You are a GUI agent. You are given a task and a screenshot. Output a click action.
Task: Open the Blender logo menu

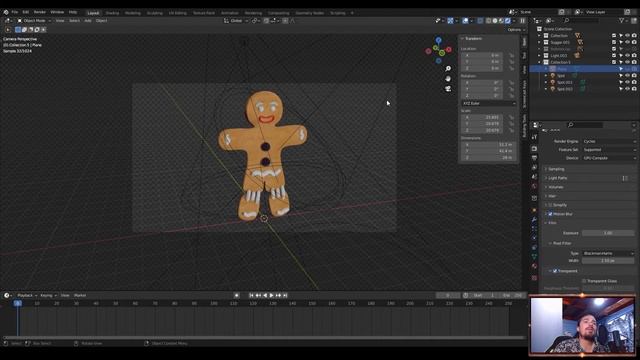pyautogui.click(x=6, y=12)
